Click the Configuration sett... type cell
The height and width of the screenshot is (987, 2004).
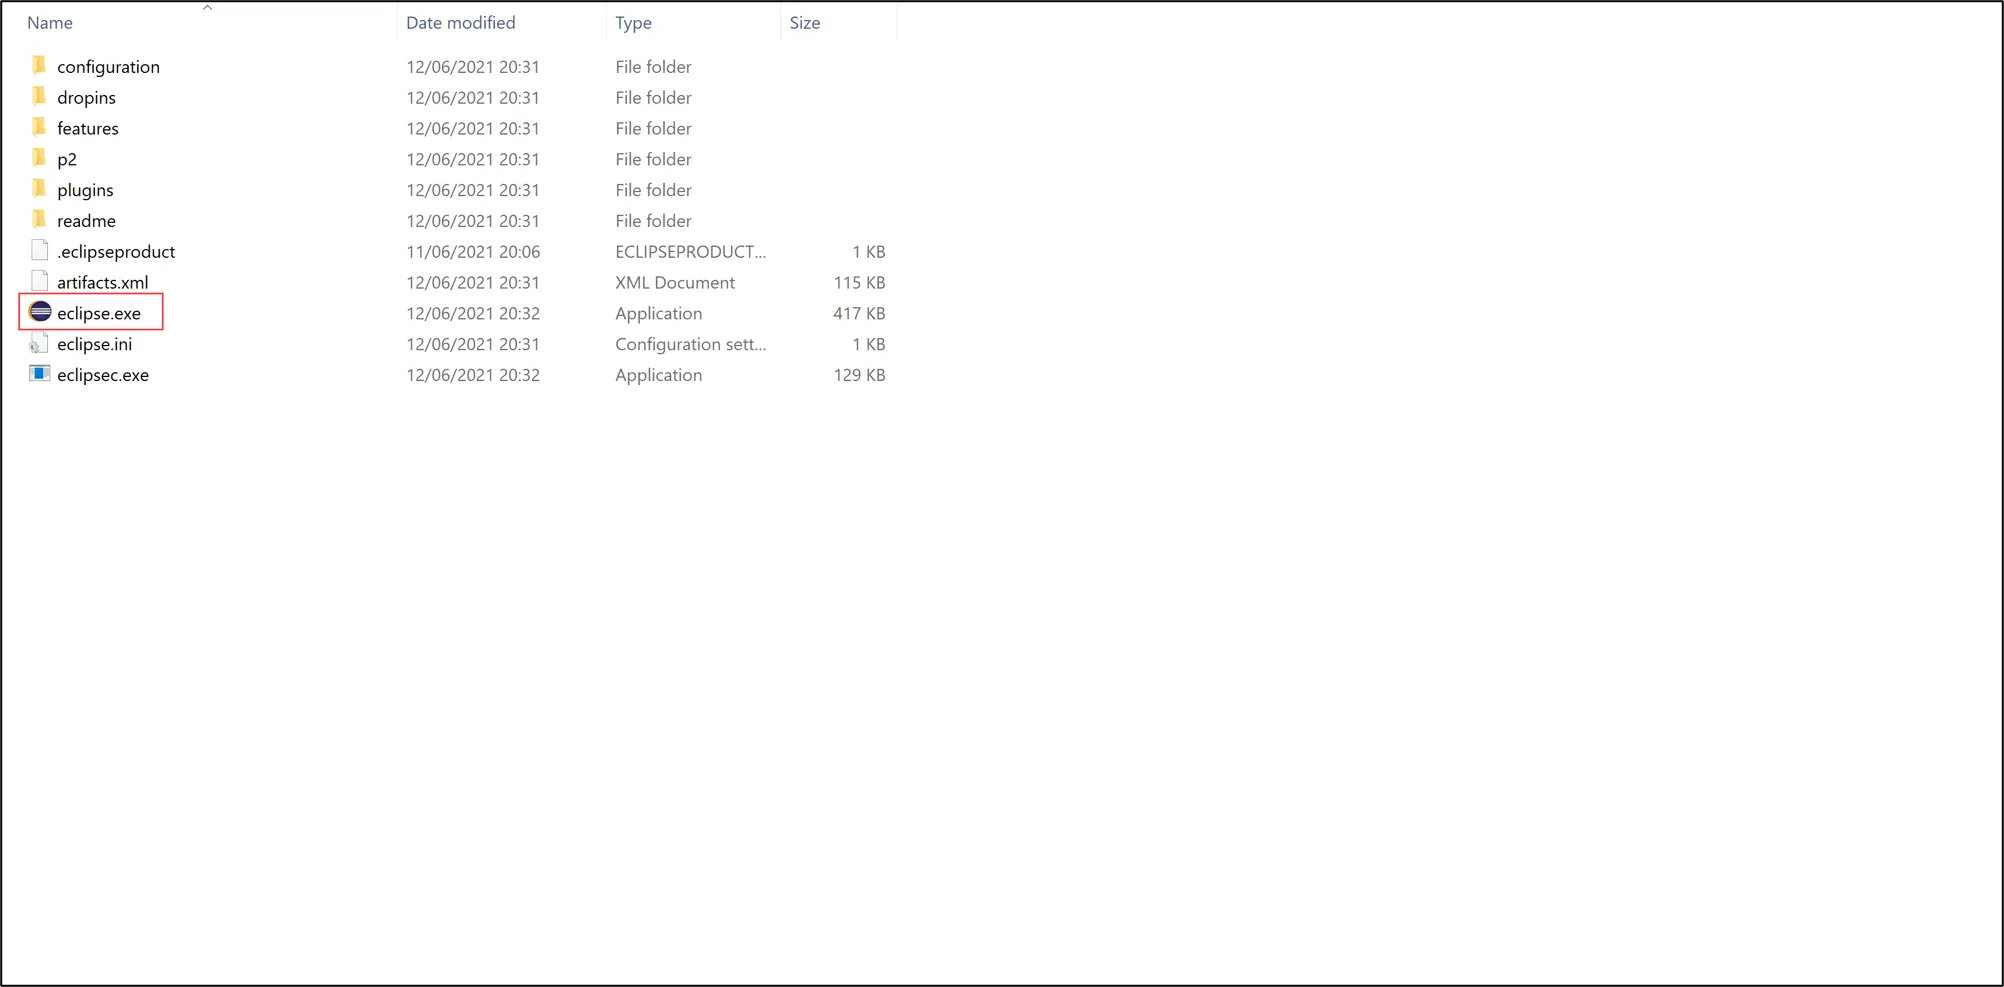coord(691,344)
